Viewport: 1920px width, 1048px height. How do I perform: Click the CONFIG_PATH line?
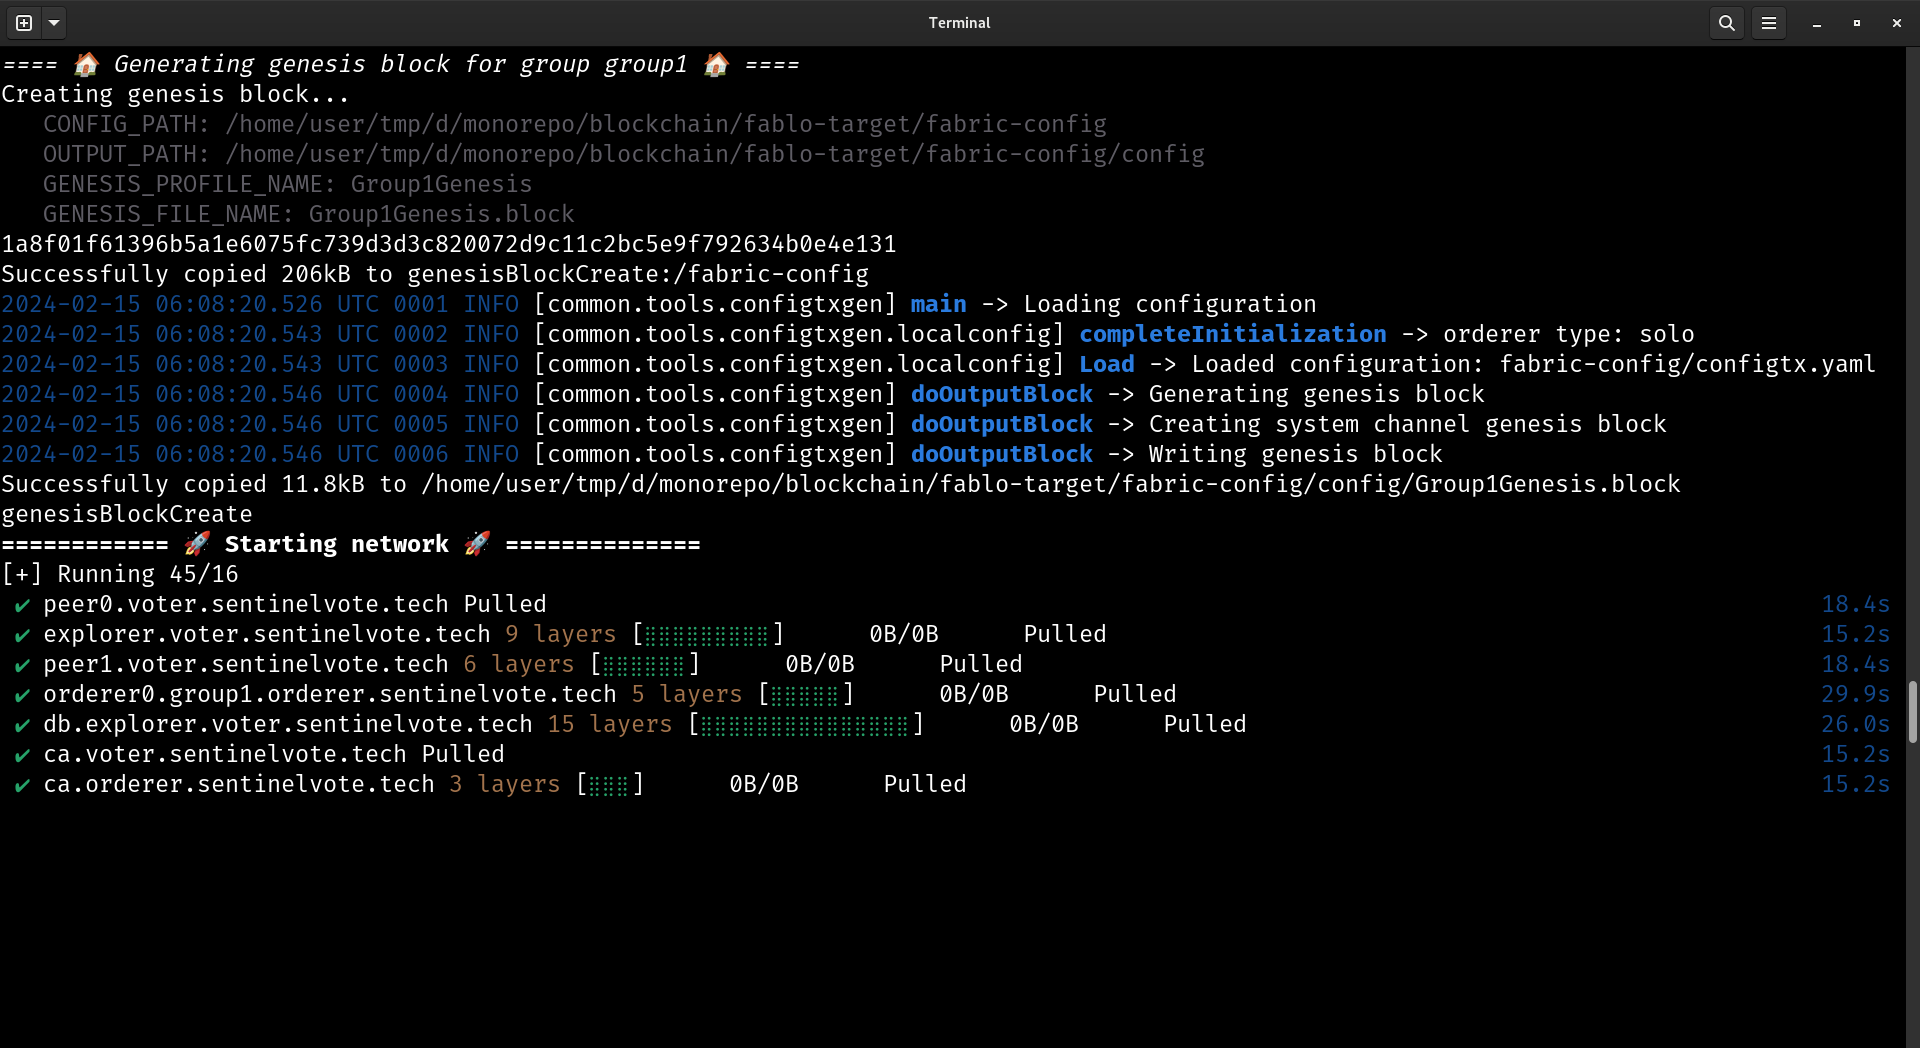574,124
